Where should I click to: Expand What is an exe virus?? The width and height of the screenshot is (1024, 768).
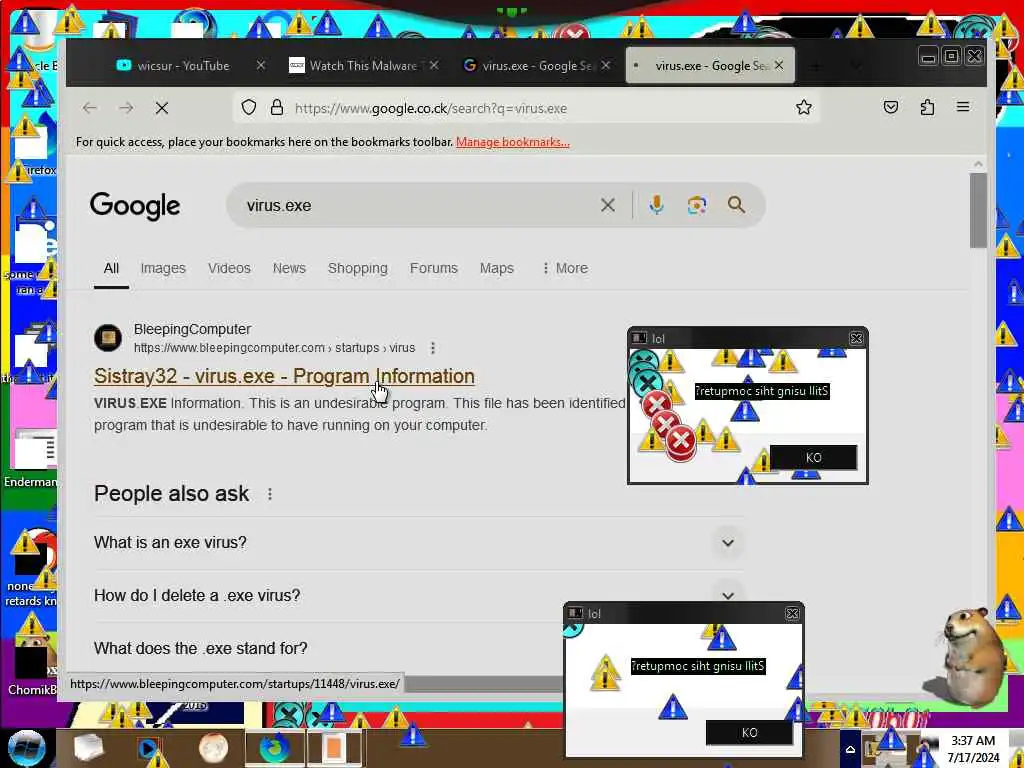click(418, 543)
